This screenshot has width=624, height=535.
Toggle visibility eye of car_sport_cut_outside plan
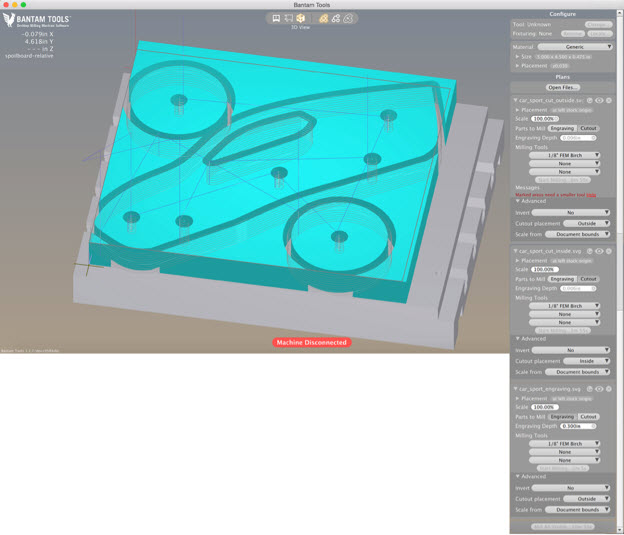point(599,101)
